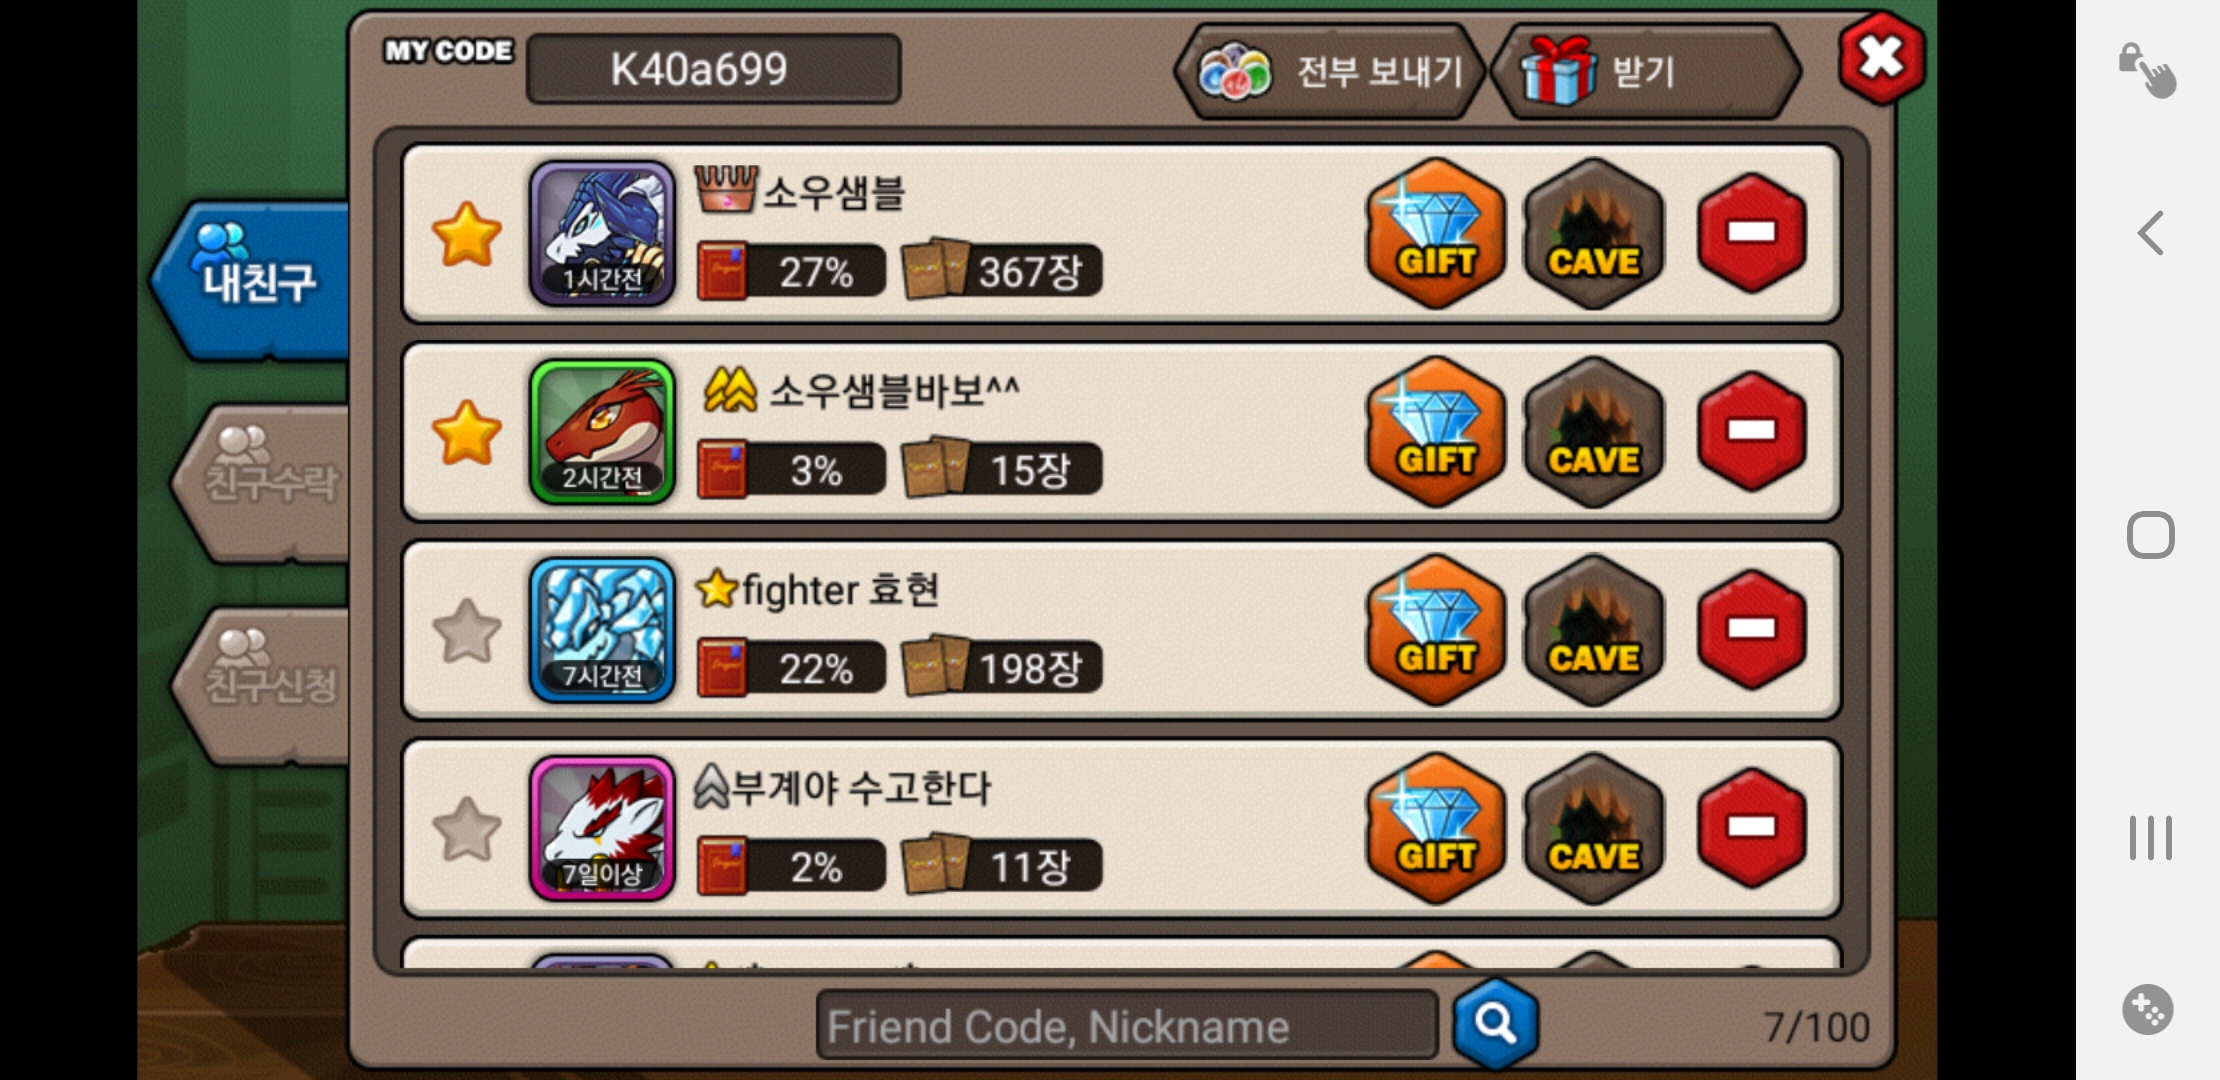Image resolution: width=2220 pixels, height=1080 pixels.
Task: Open the CAVE of fighter 효현
Action: pyautogui.click(x=1593, y=630)
